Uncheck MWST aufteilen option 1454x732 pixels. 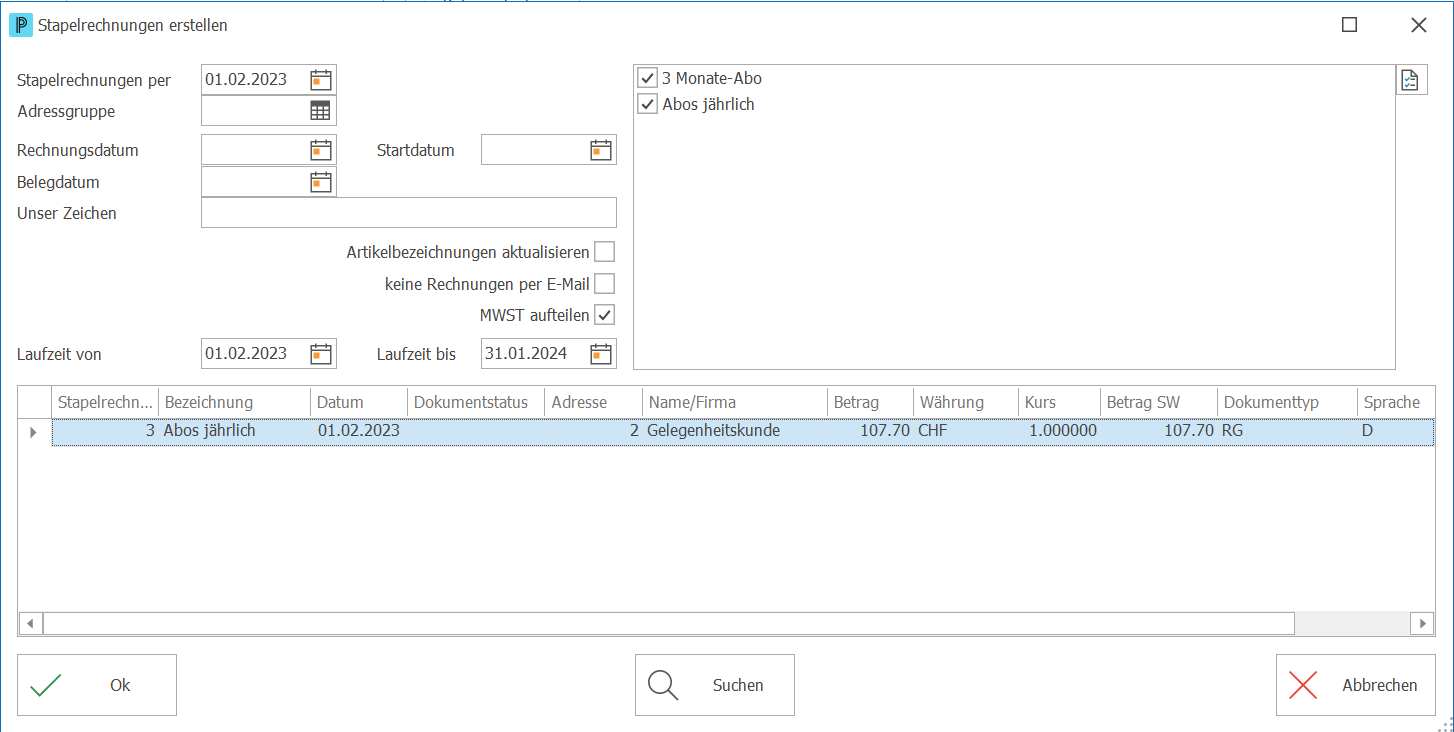click(x=605, y=315)
